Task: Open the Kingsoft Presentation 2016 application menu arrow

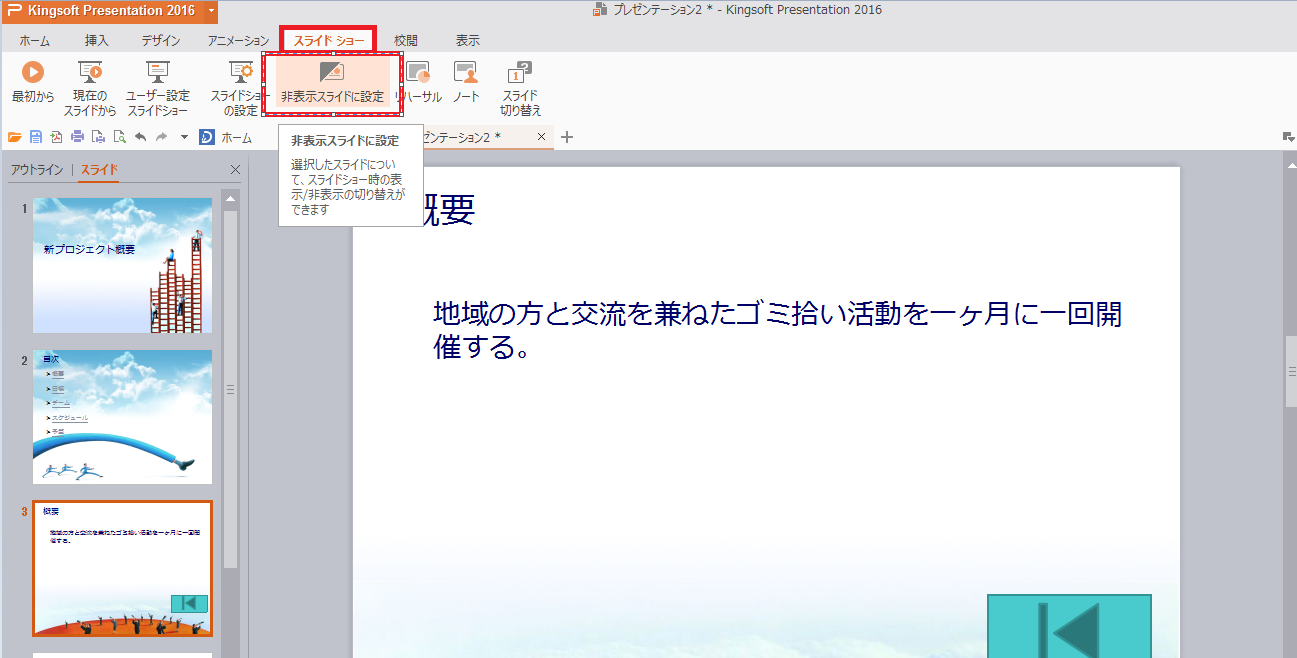Action: click(210, 11)
